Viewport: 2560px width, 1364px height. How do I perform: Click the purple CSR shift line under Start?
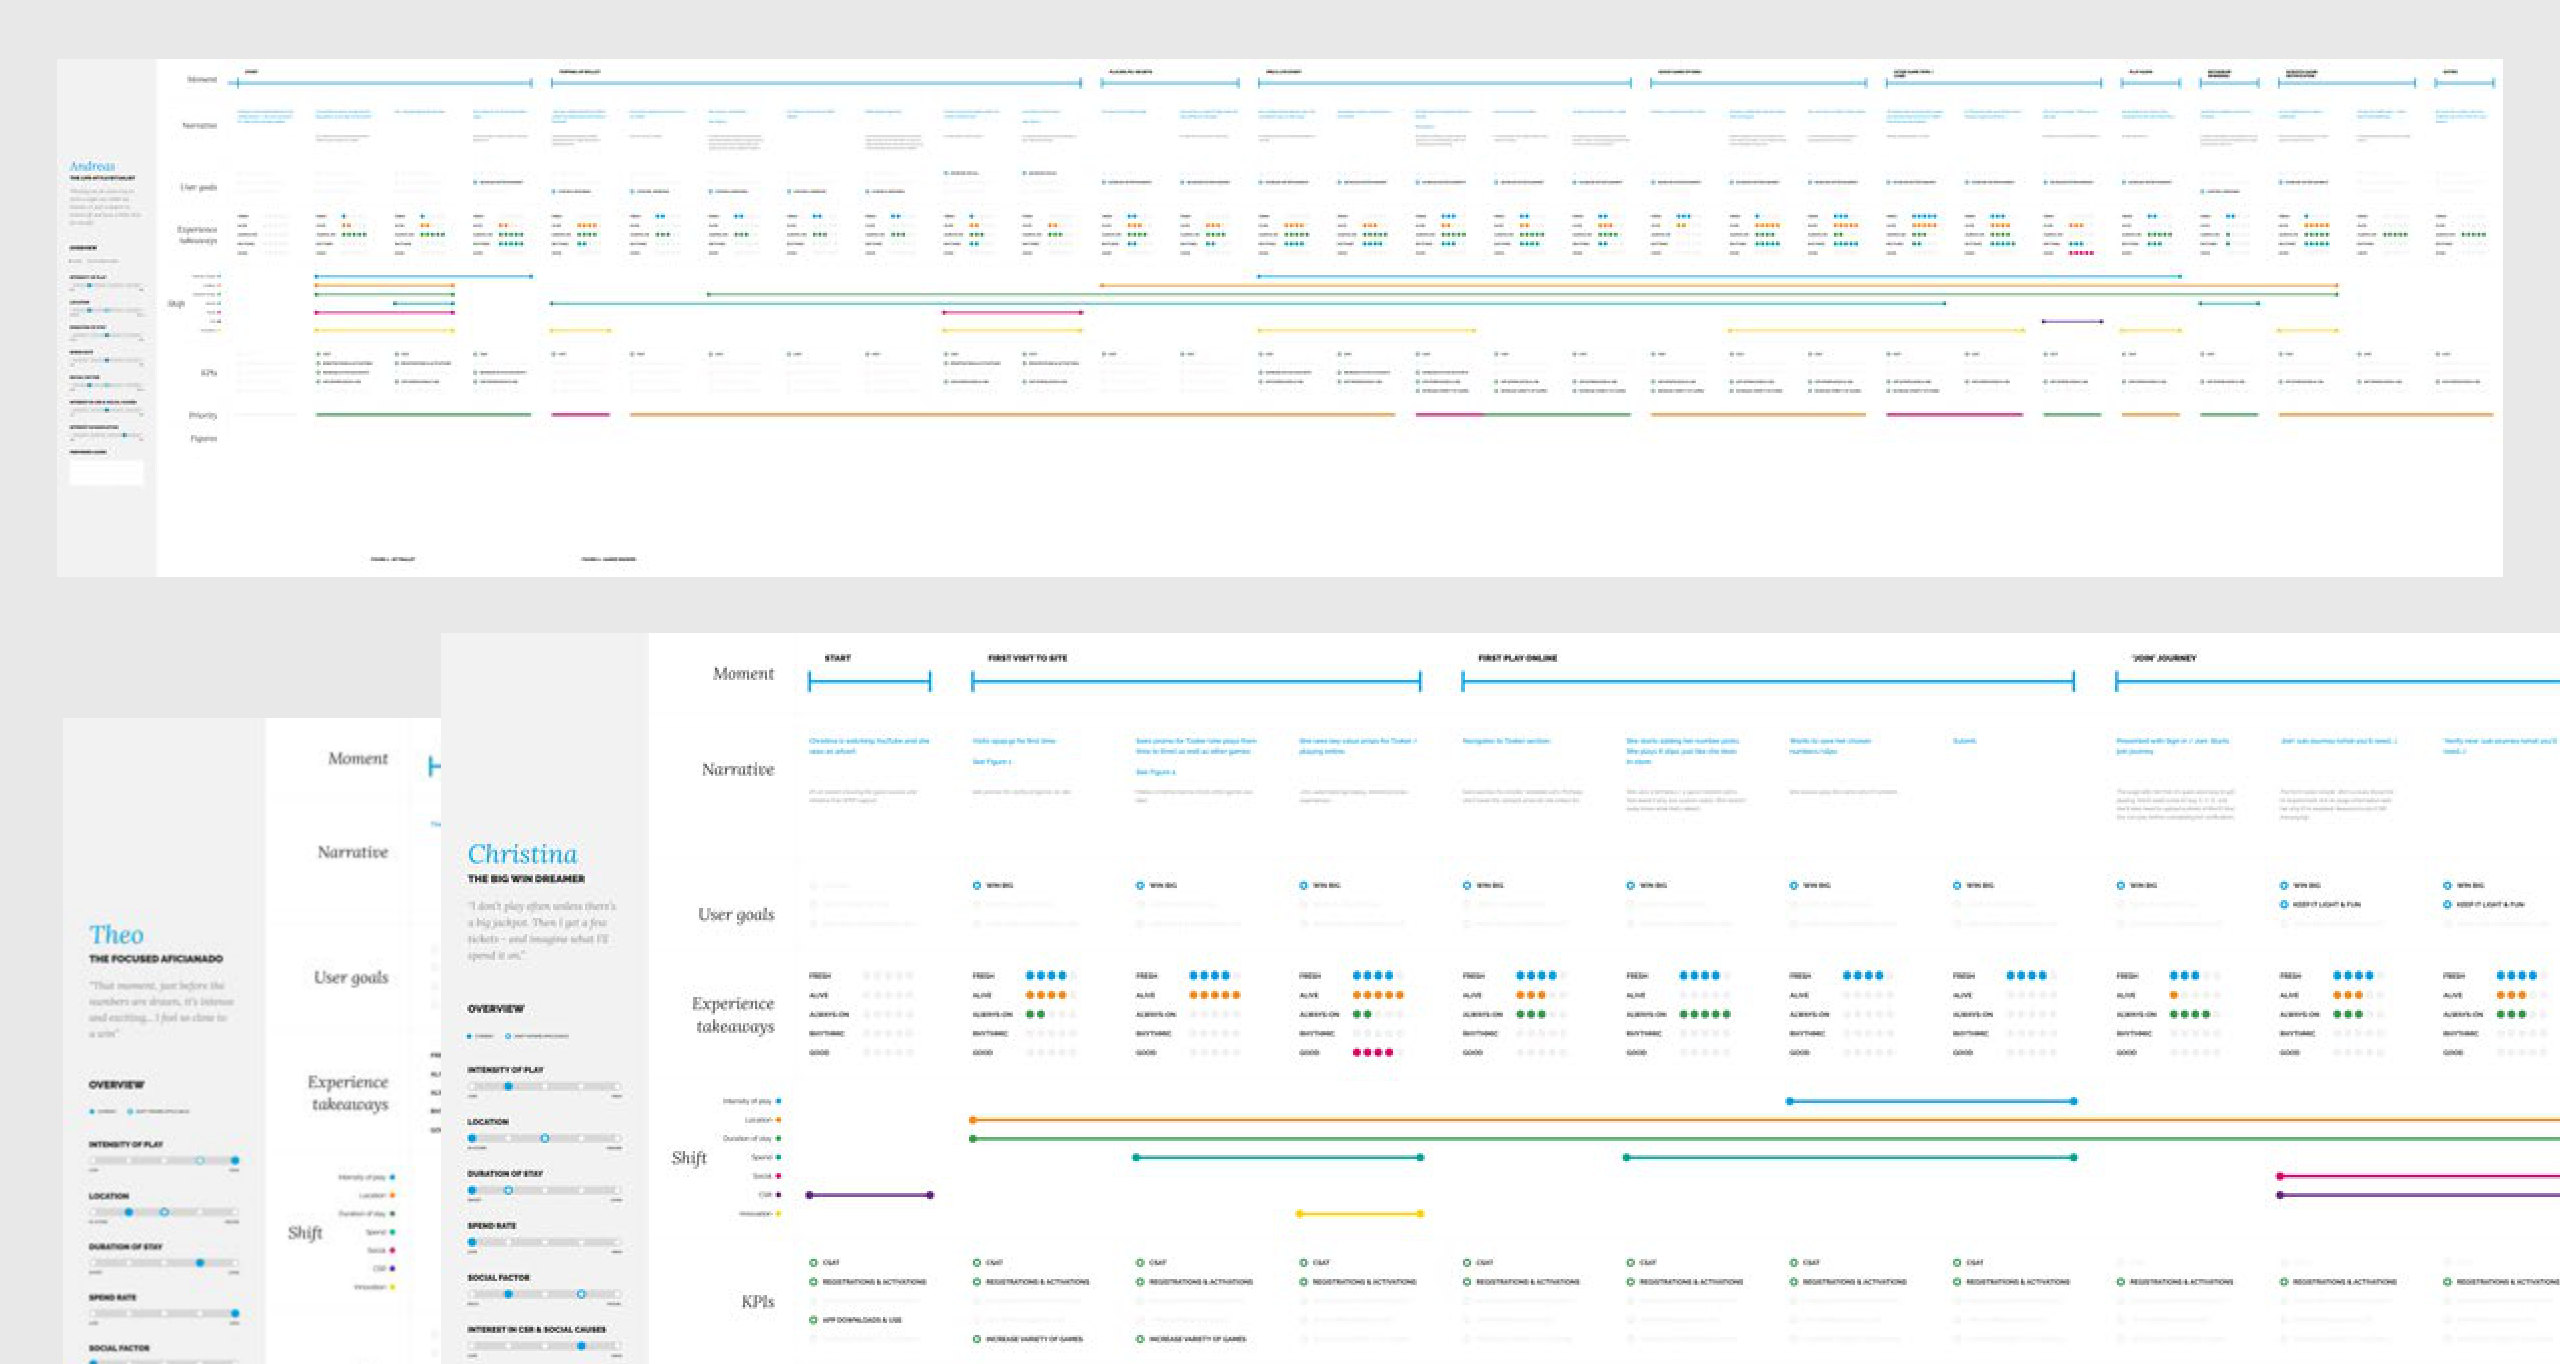[870, 1195]
